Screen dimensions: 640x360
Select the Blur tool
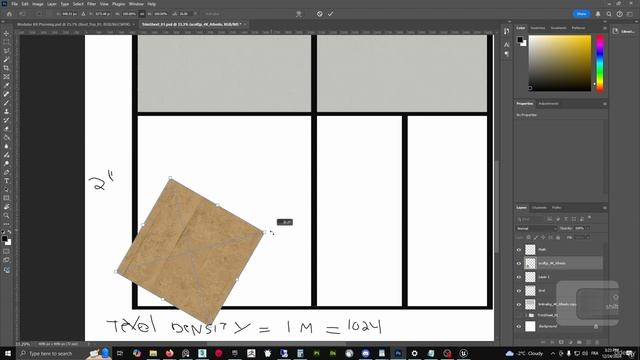(6, 146)
